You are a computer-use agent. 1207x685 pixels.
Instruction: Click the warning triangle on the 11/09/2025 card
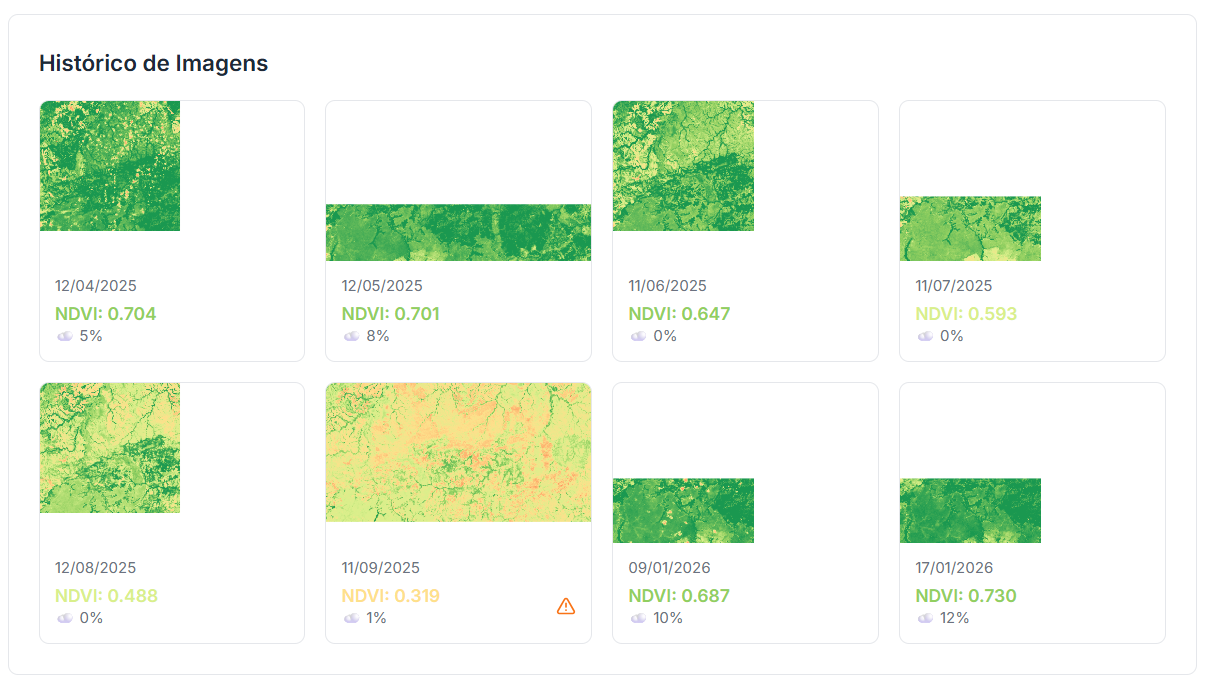click(x=566, y=606)
